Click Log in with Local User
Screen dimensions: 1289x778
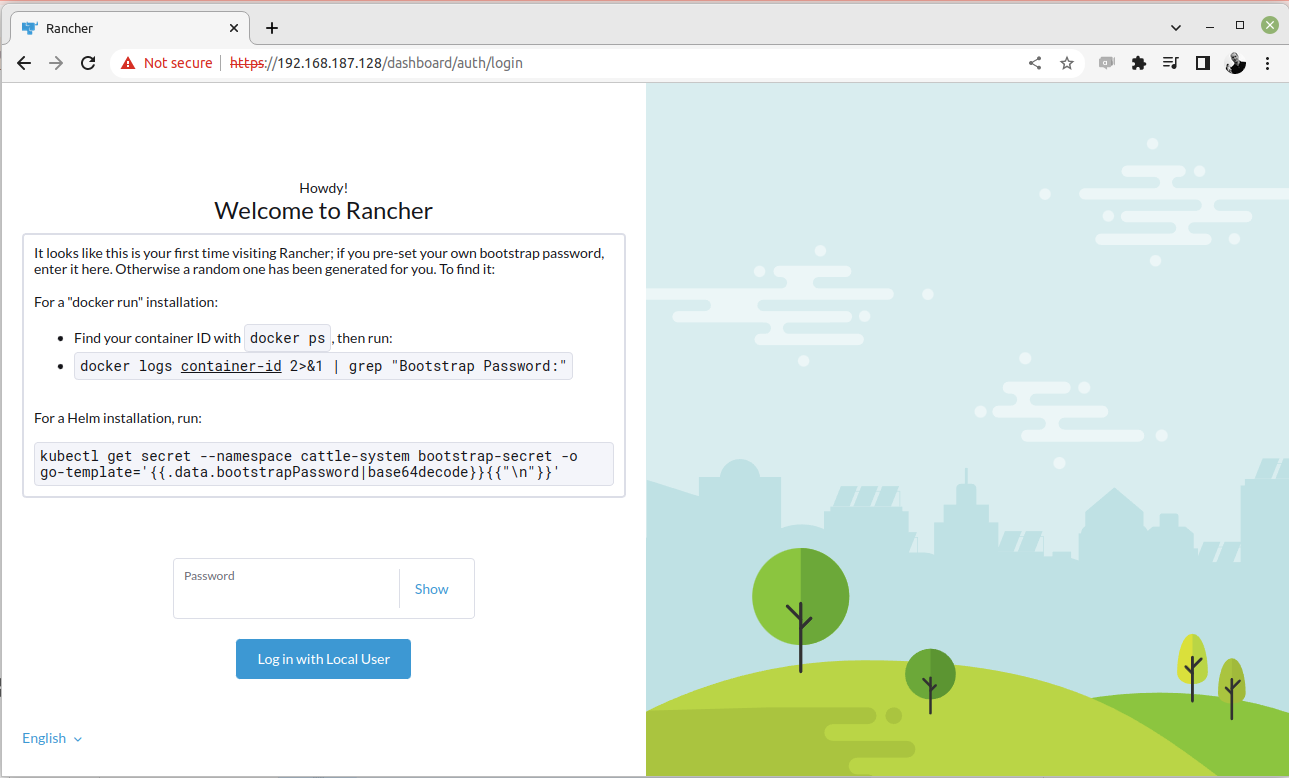323,659
